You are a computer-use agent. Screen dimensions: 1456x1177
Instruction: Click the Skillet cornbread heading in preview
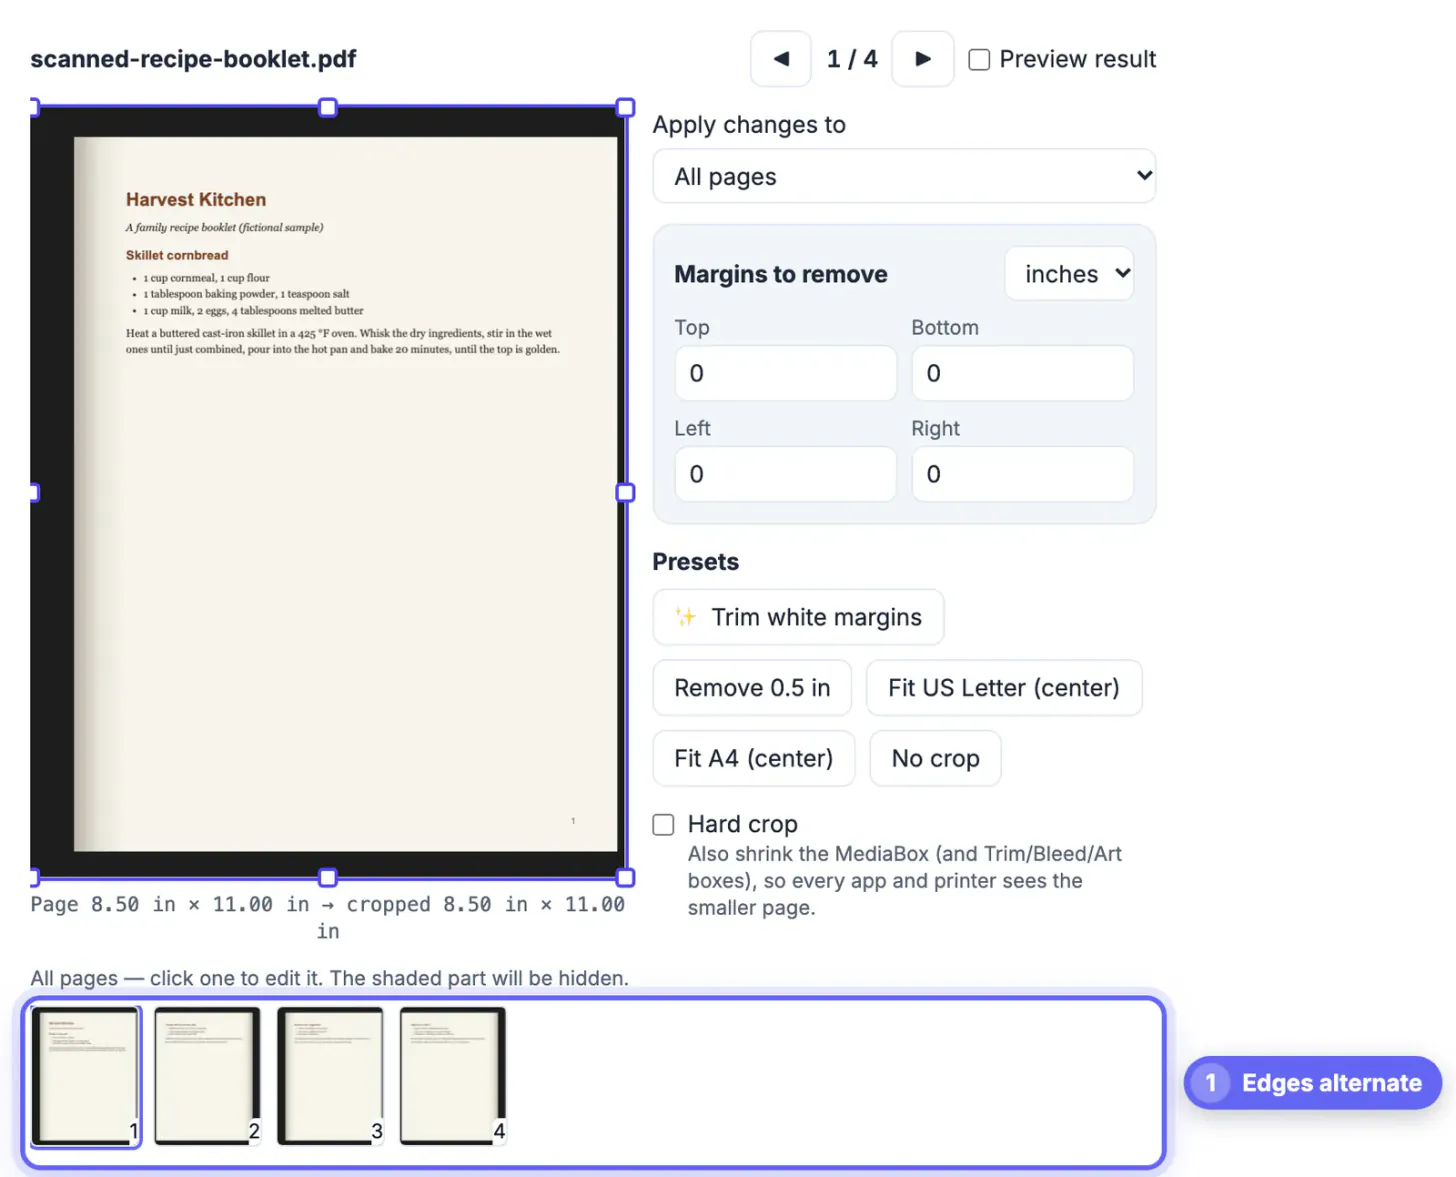pyautogui.click(x=177, y=255)
